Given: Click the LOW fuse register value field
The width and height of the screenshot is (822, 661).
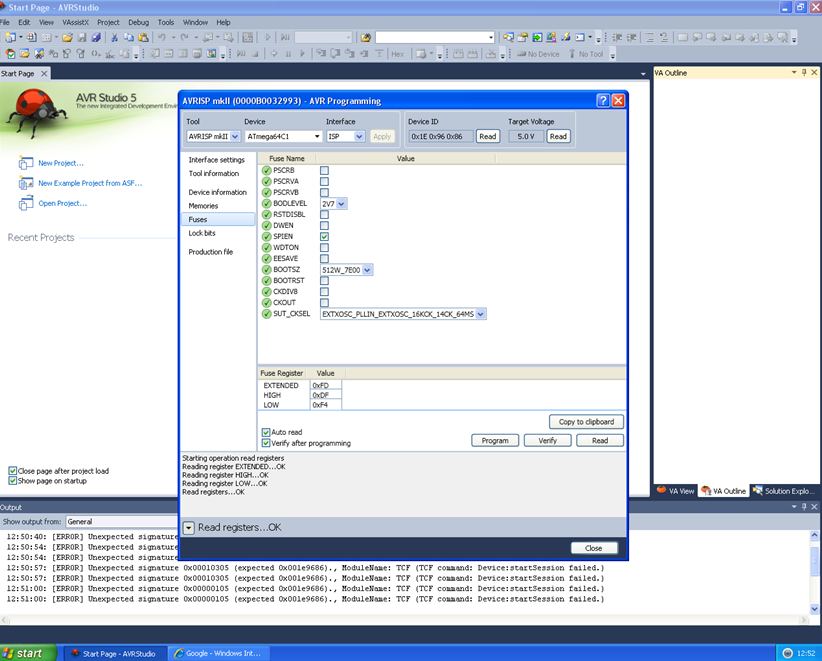Looking at the screenshot, I should click(x=326, y=405).
